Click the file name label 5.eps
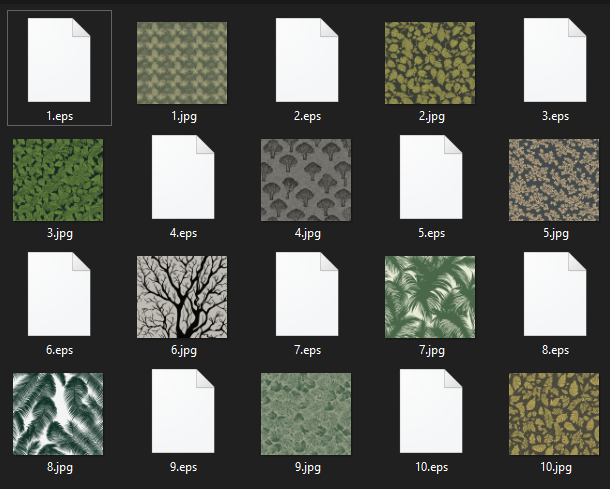 pos(431,233)
